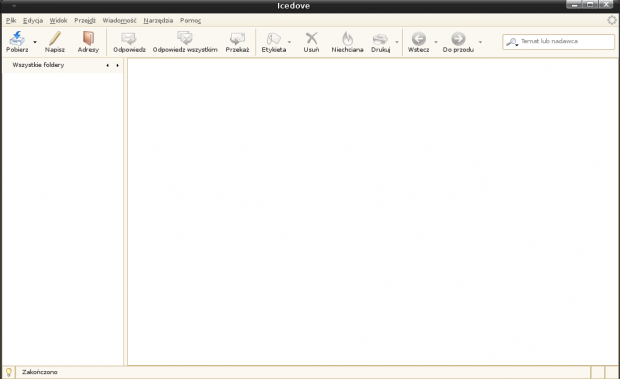
Task: Expand the Drukuj dropdown arrow
Action: tap(397, 42)
